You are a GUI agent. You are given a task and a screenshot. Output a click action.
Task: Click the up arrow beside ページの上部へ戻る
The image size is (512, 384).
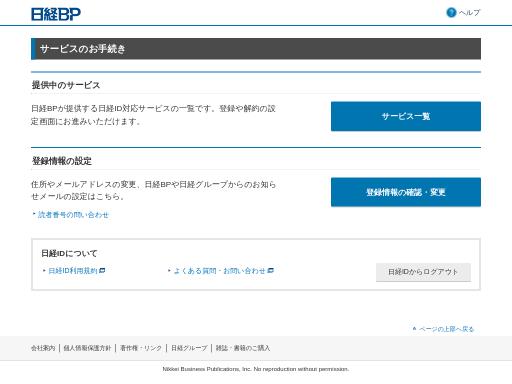414,329
